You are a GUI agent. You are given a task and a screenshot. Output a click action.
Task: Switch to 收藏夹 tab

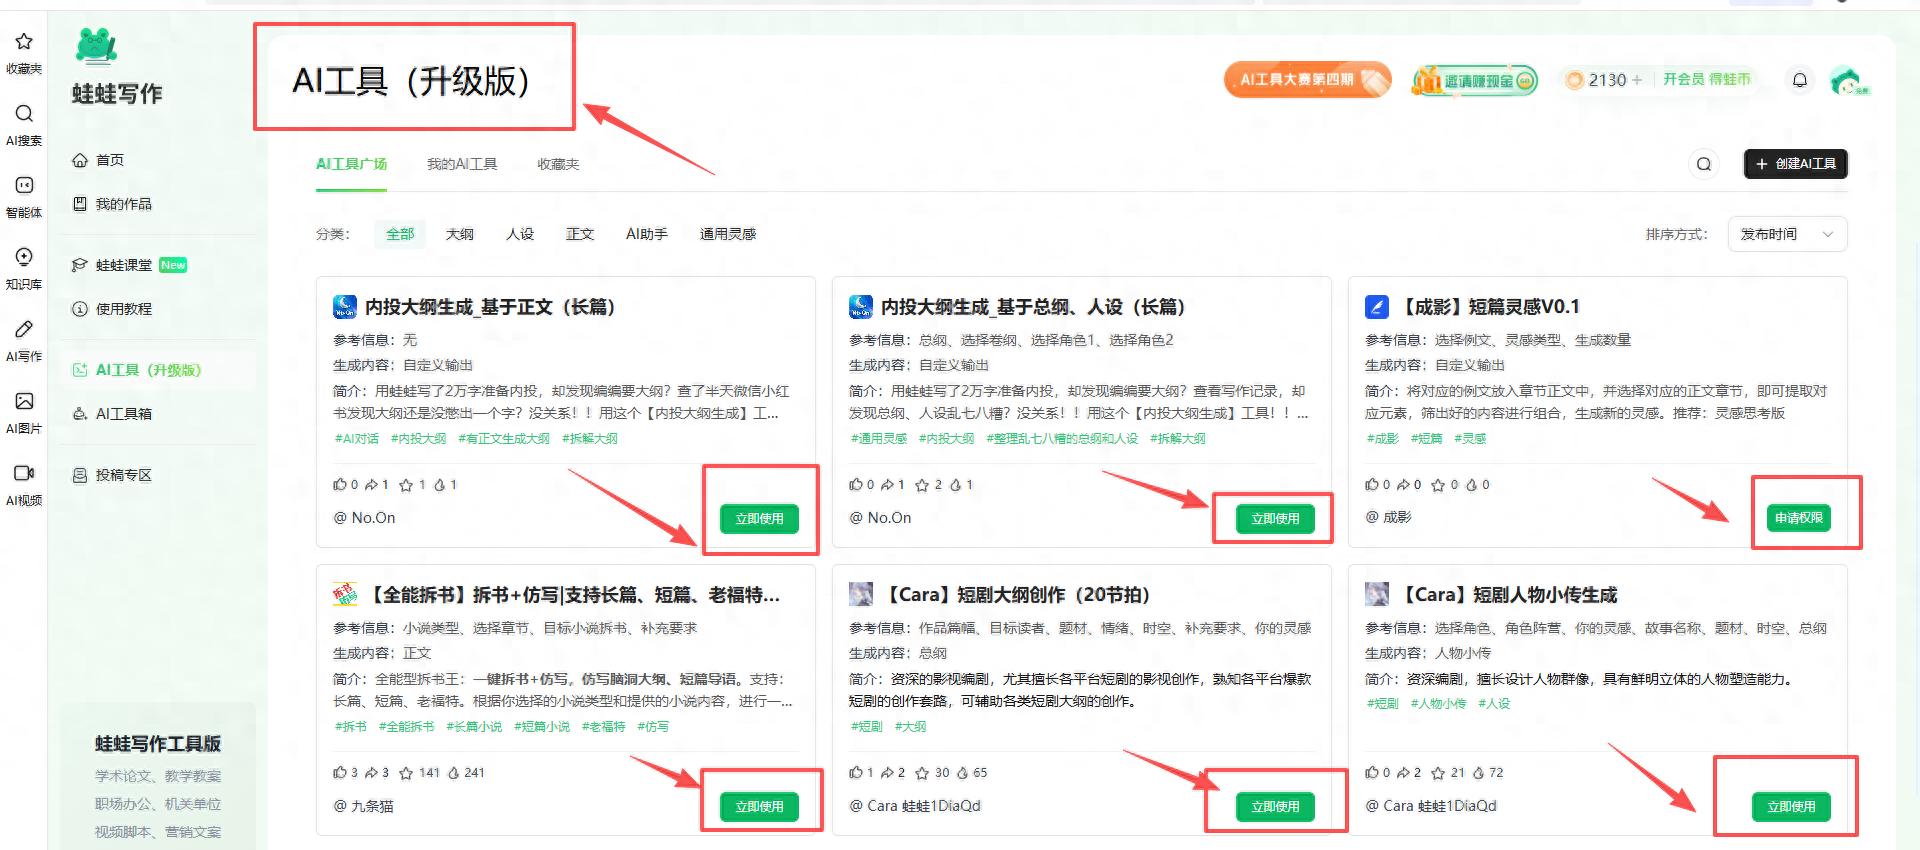pos(558,164)
